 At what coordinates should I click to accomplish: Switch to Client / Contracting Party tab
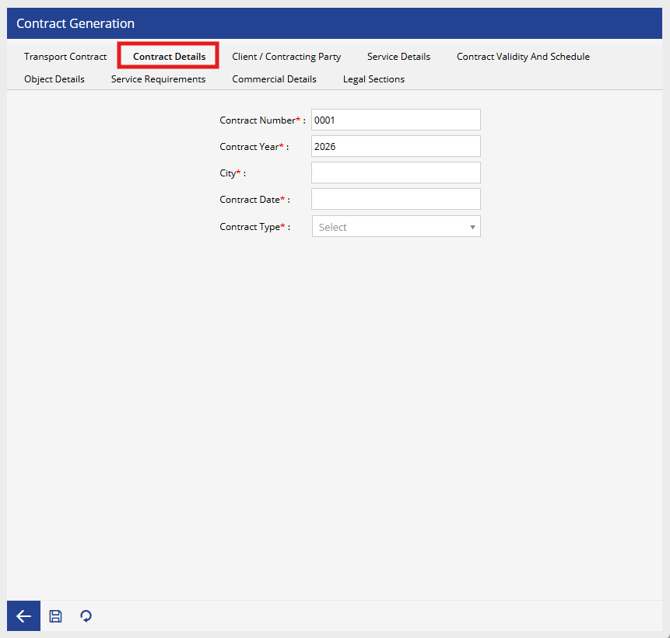point(286,56)
